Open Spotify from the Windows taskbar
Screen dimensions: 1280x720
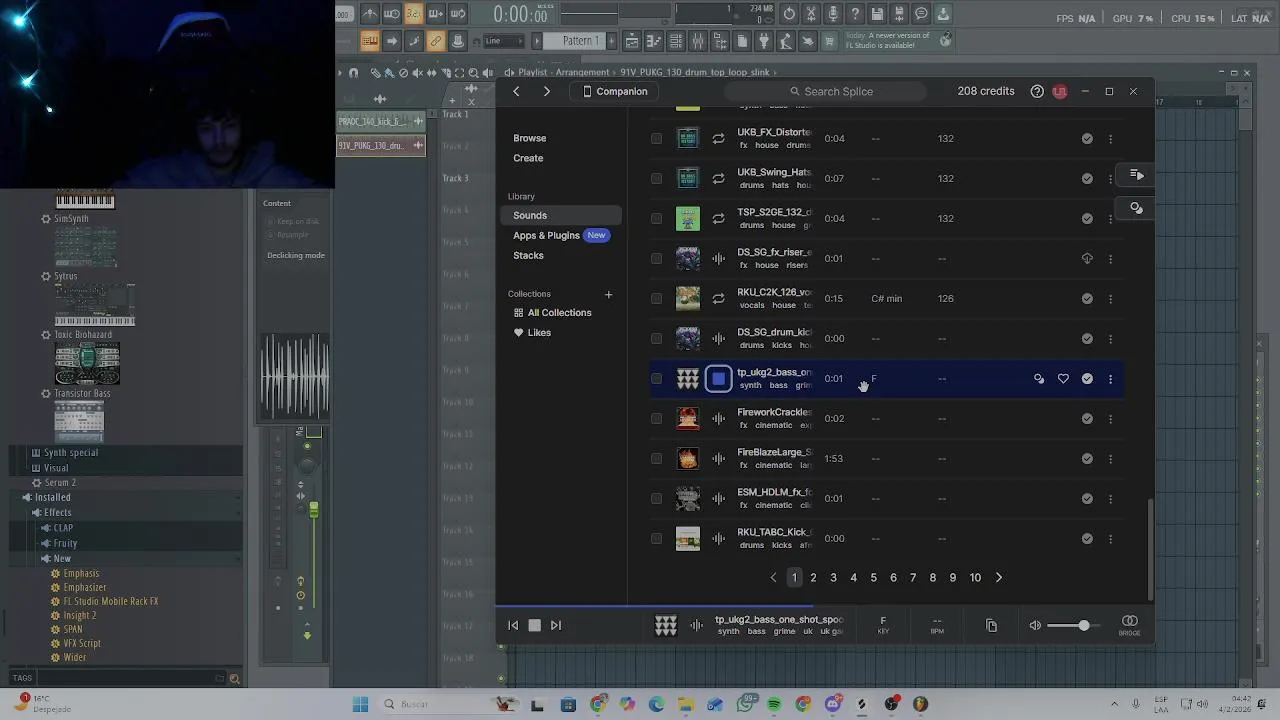774,704
